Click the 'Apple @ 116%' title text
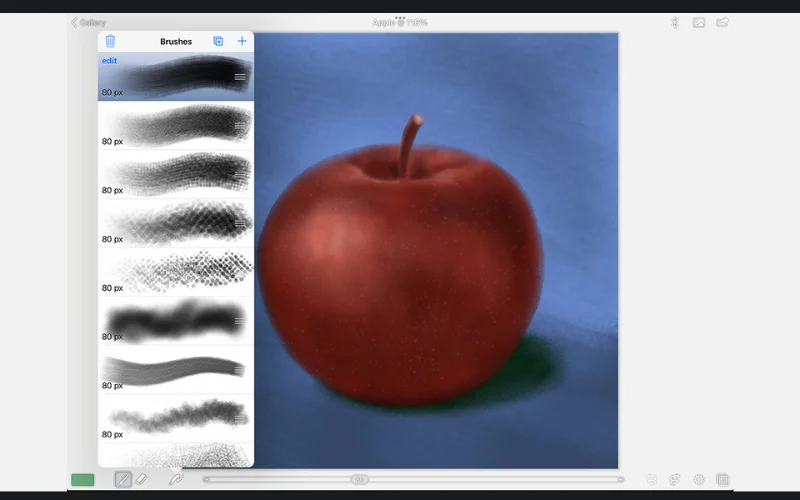This screenshot has height=500, width=800. 400,23
